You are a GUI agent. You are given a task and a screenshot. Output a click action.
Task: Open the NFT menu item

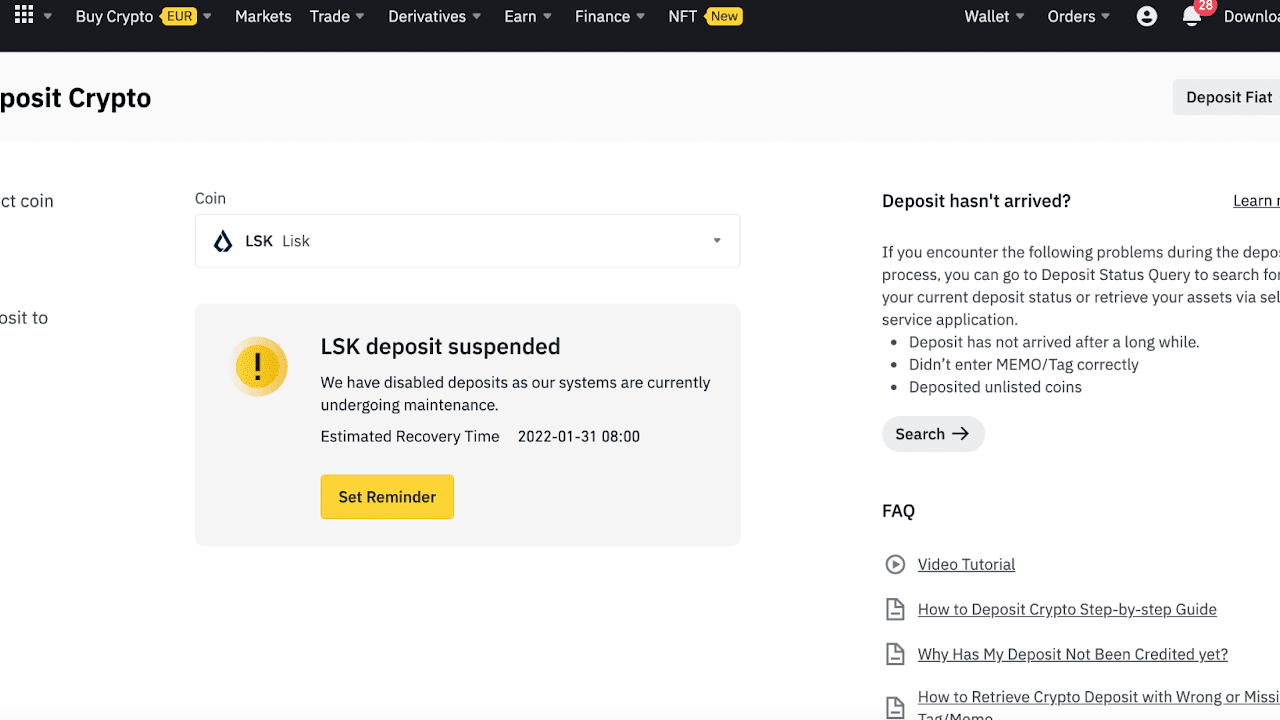683,16
